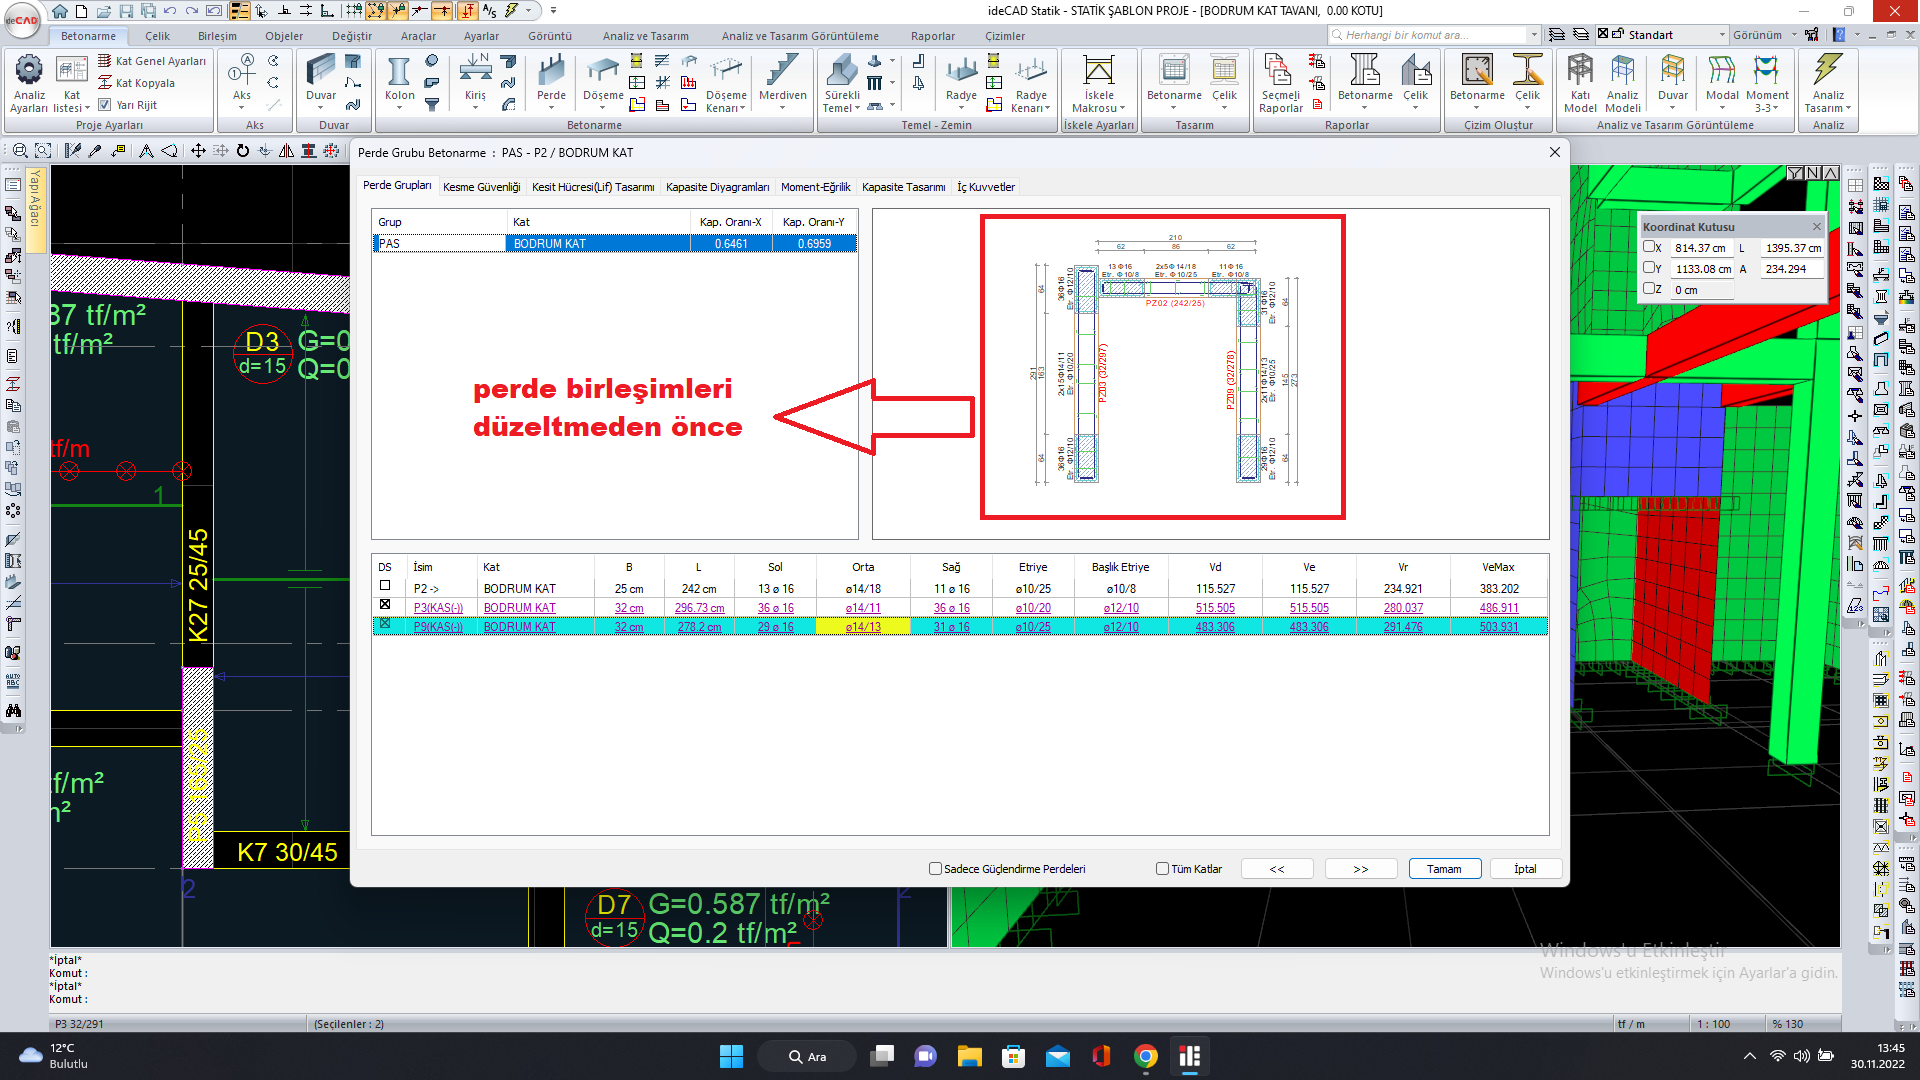Open P9(KAS(-)) name link
Image resolution: width=1920 pixels, height=1080 pixels.
(438, 627)
